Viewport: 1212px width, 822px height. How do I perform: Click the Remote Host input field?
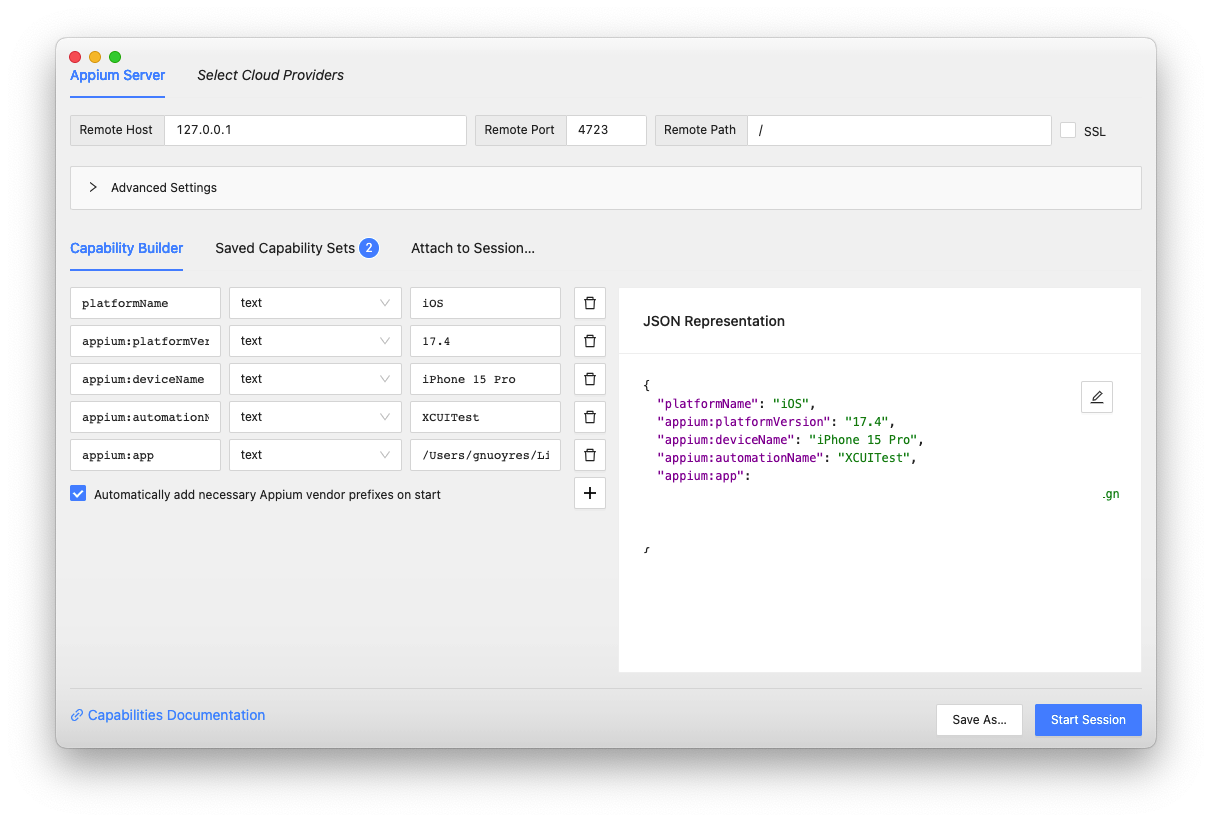pyautogui.click(x=315, y=130)
